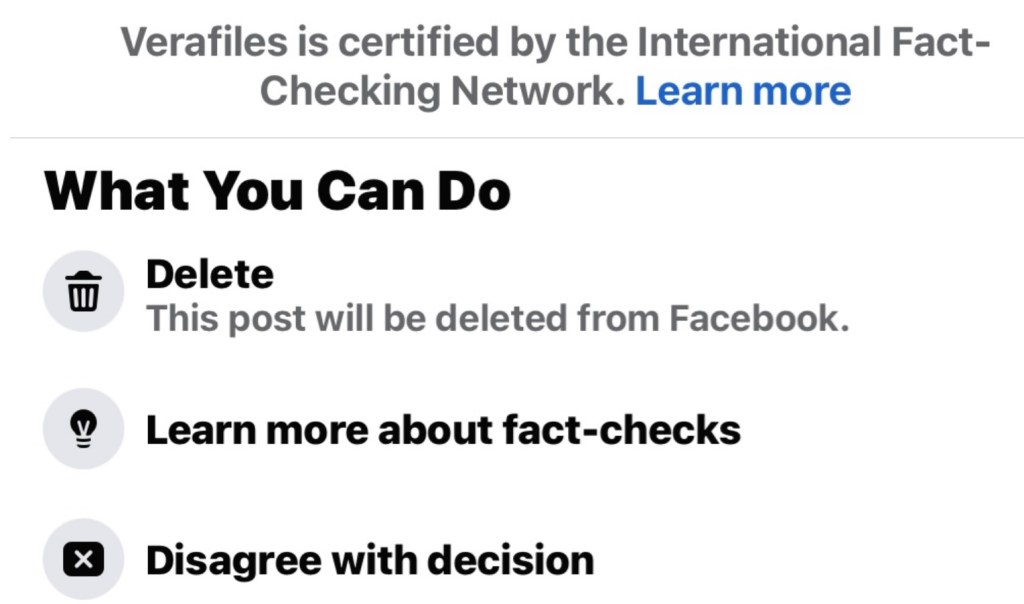Click the divider line under the certification notice
Screen dimensions: 1024x604
click(512, 138)
